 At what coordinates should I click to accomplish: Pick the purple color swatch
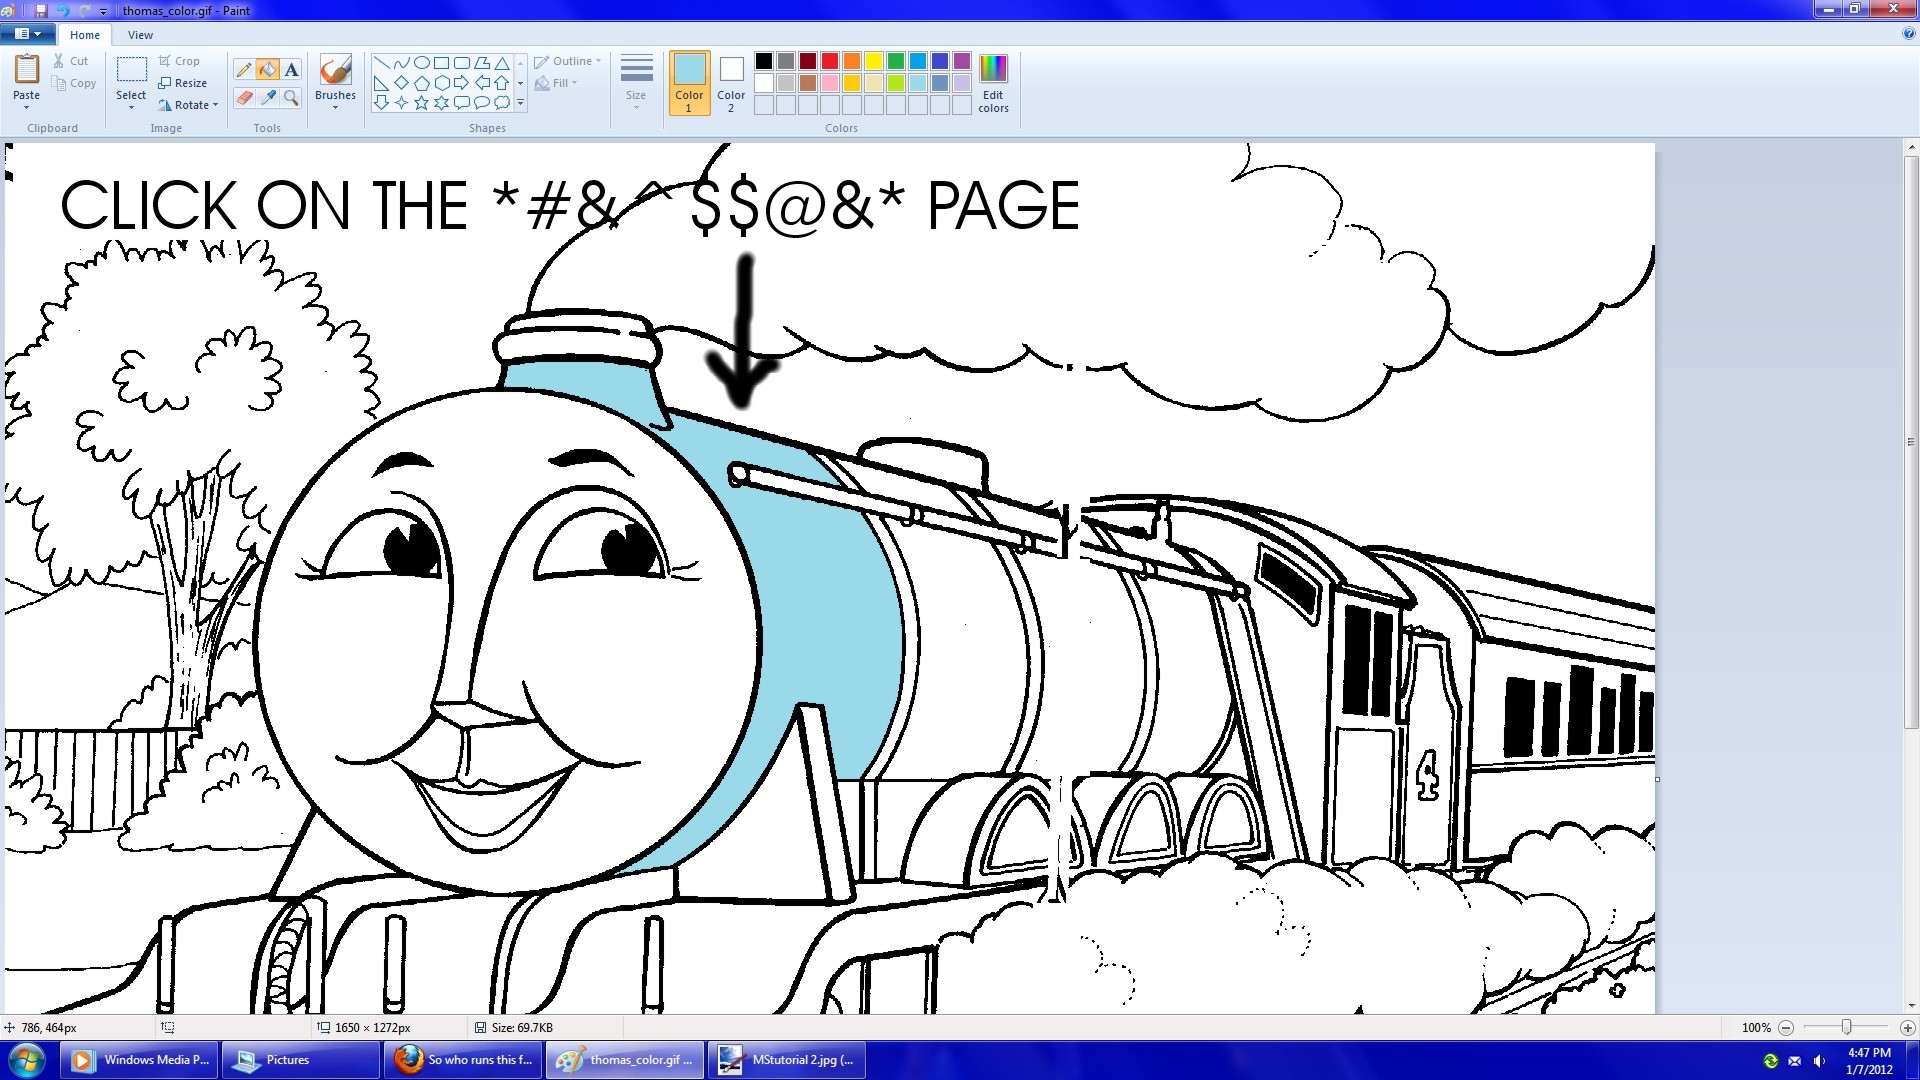pyautogui.click(x=962, y=62)
